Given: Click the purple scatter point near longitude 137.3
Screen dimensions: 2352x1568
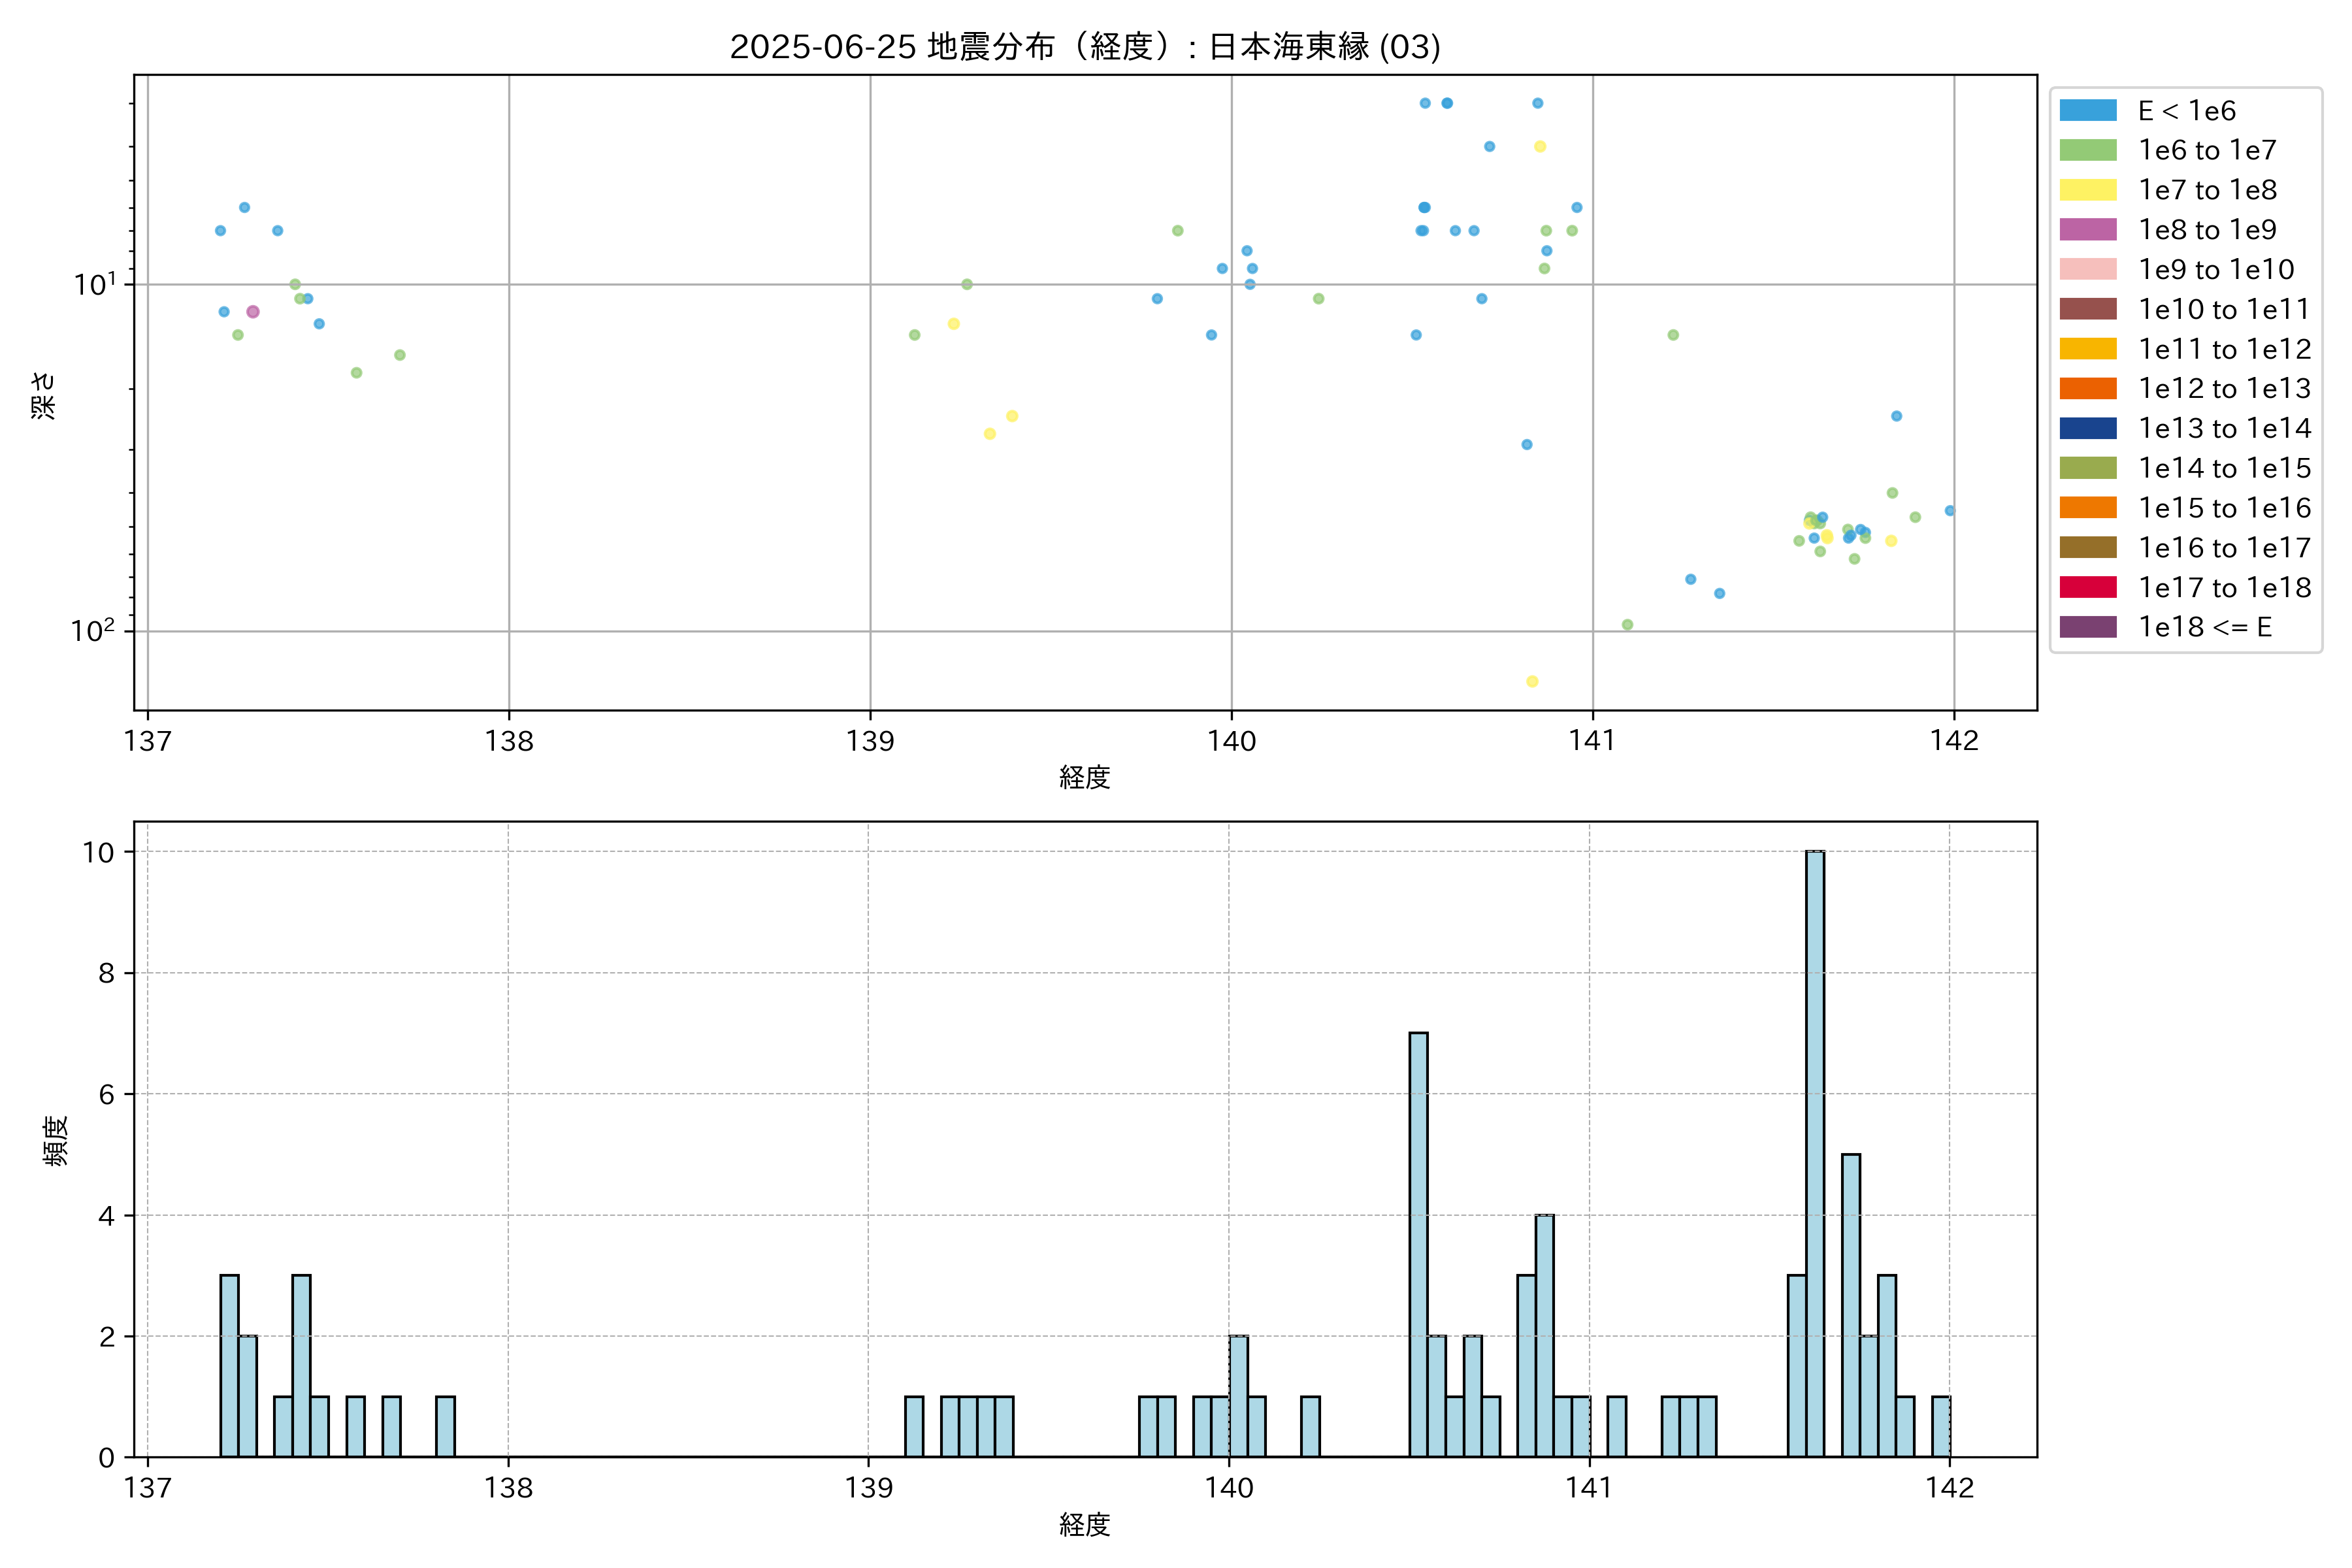Looking at the screenshot, I should (253, 312).
